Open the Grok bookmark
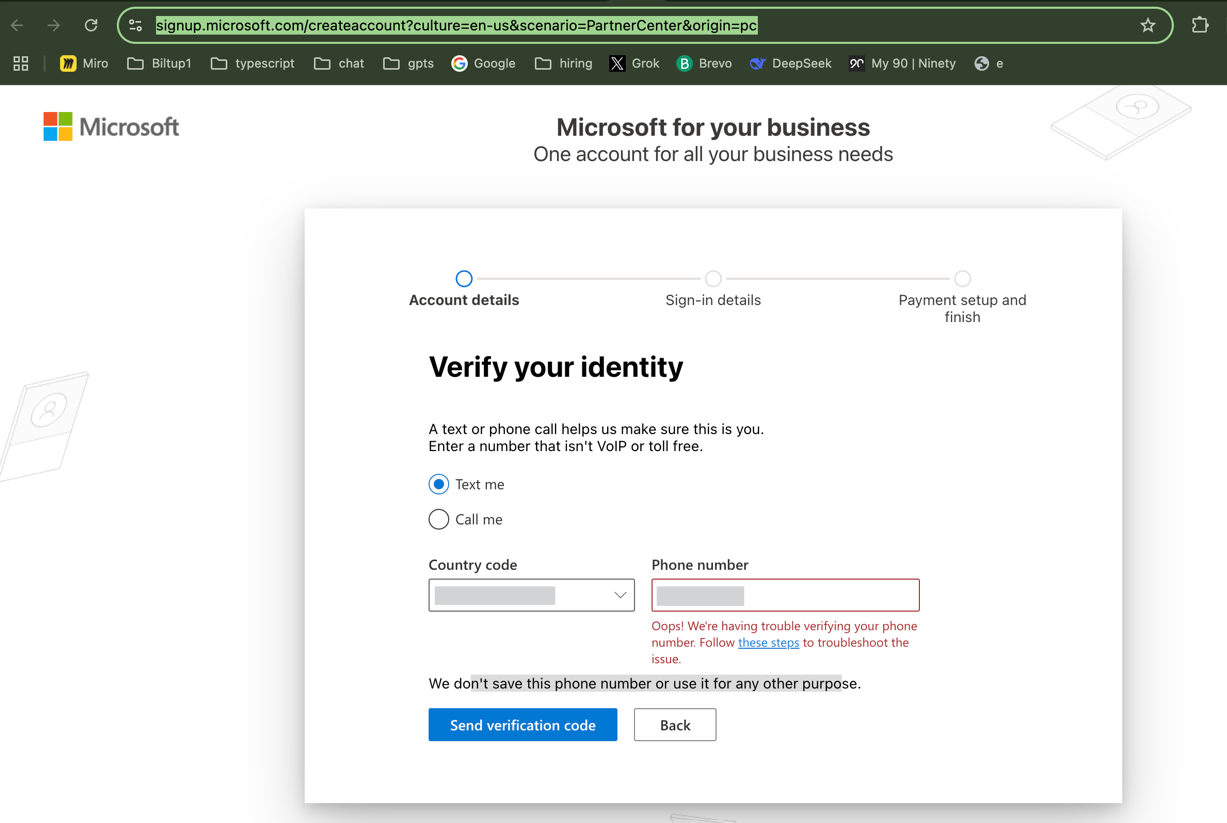 634,63
